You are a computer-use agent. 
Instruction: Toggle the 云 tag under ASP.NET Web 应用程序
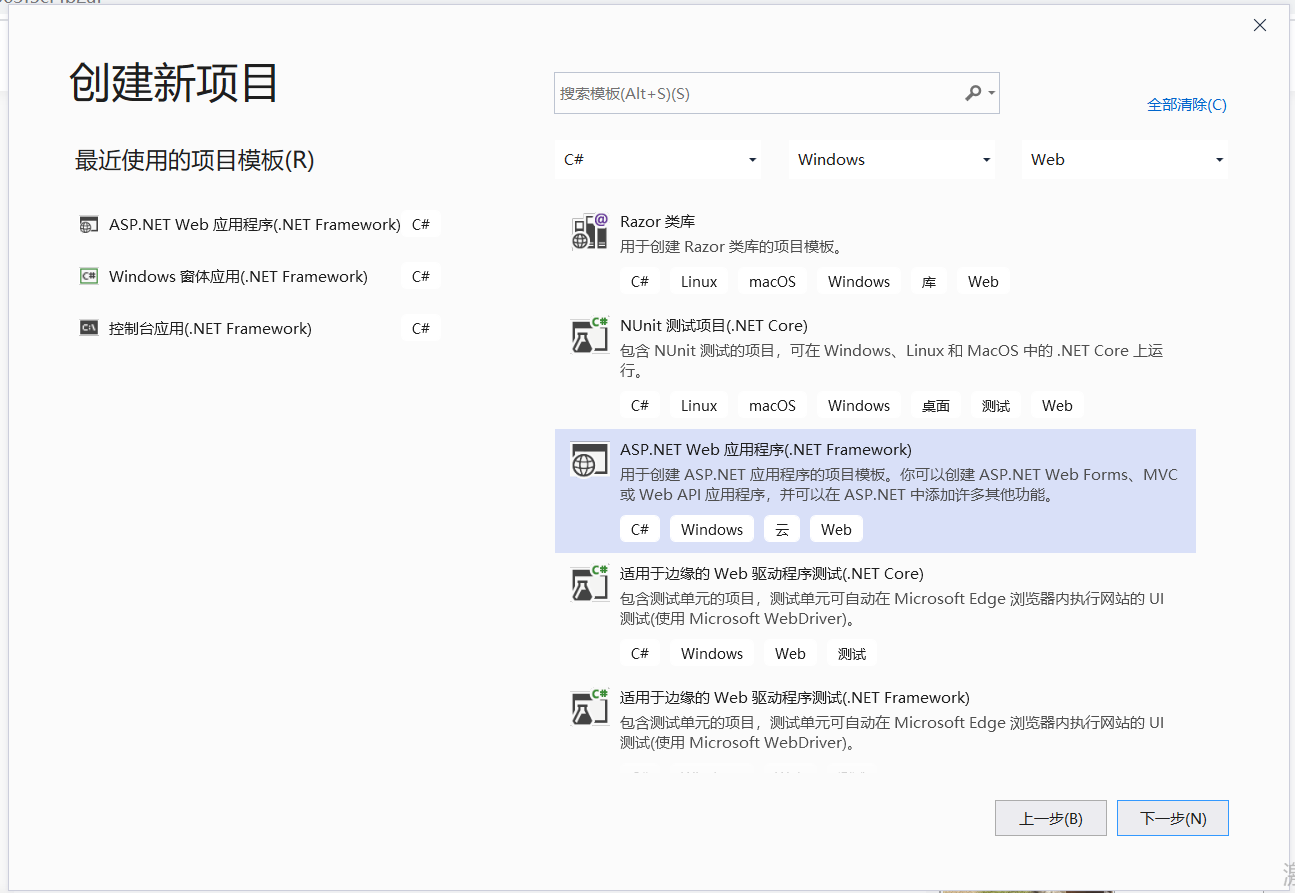[781, 528]
